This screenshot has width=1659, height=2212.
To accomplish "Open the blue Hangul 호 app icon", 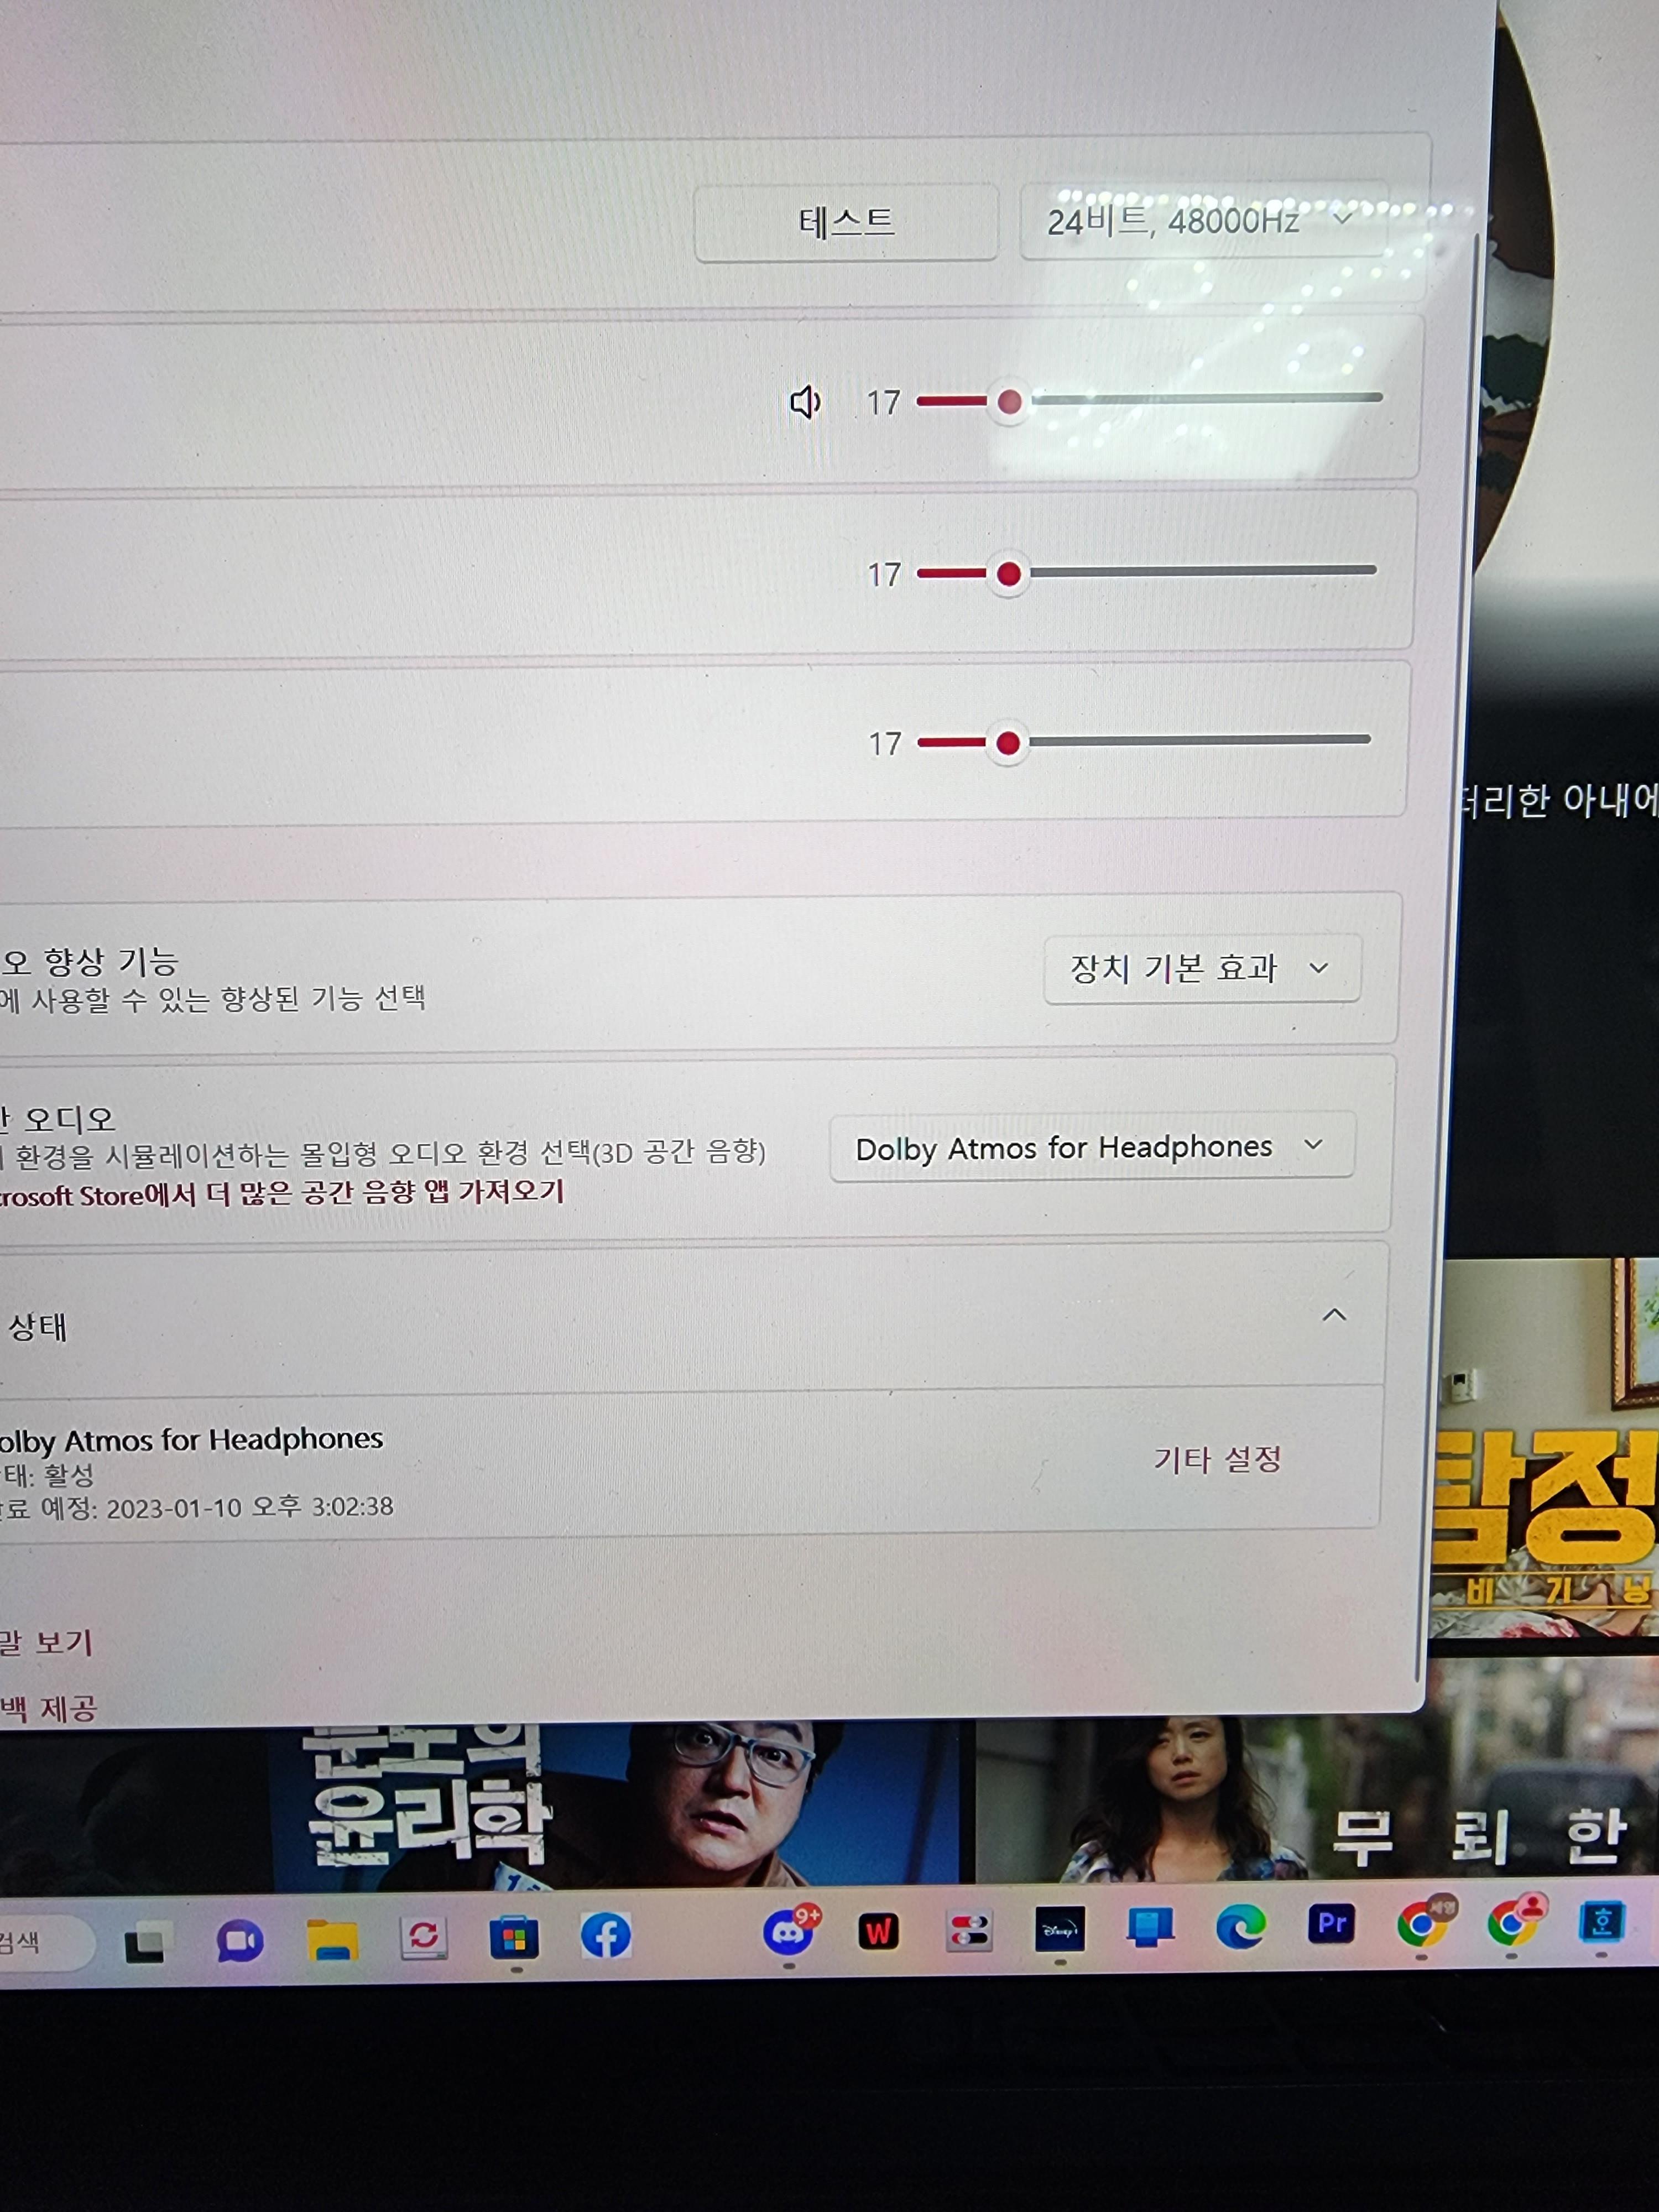I will [x=1602, y=1921].
